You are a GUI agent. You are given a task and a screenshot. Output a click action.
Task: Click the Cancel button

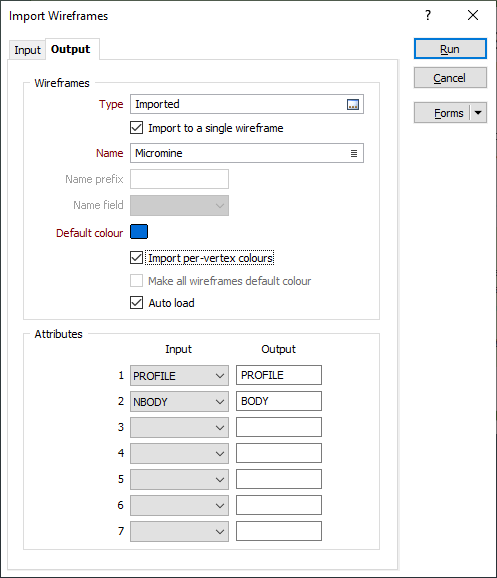click(450, 78)
